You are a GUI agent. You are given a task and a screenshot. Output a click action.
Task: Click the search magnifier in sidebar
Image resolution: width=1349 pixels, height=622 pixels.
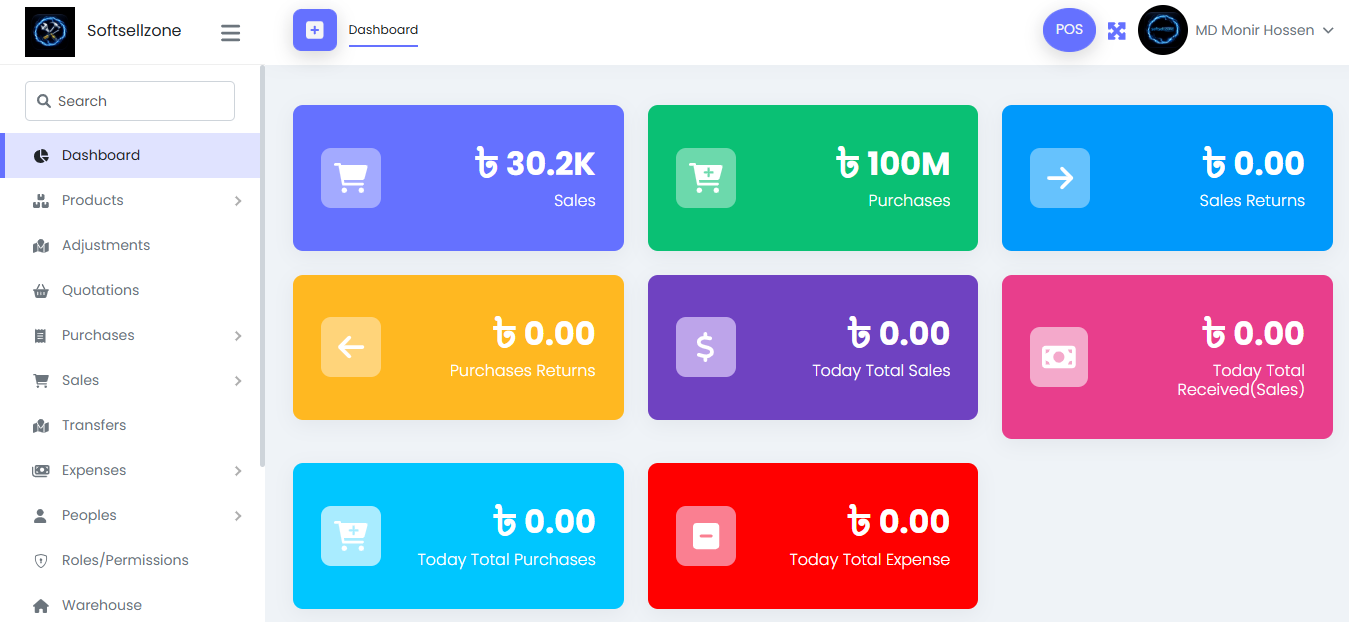(x=42, y=100)
